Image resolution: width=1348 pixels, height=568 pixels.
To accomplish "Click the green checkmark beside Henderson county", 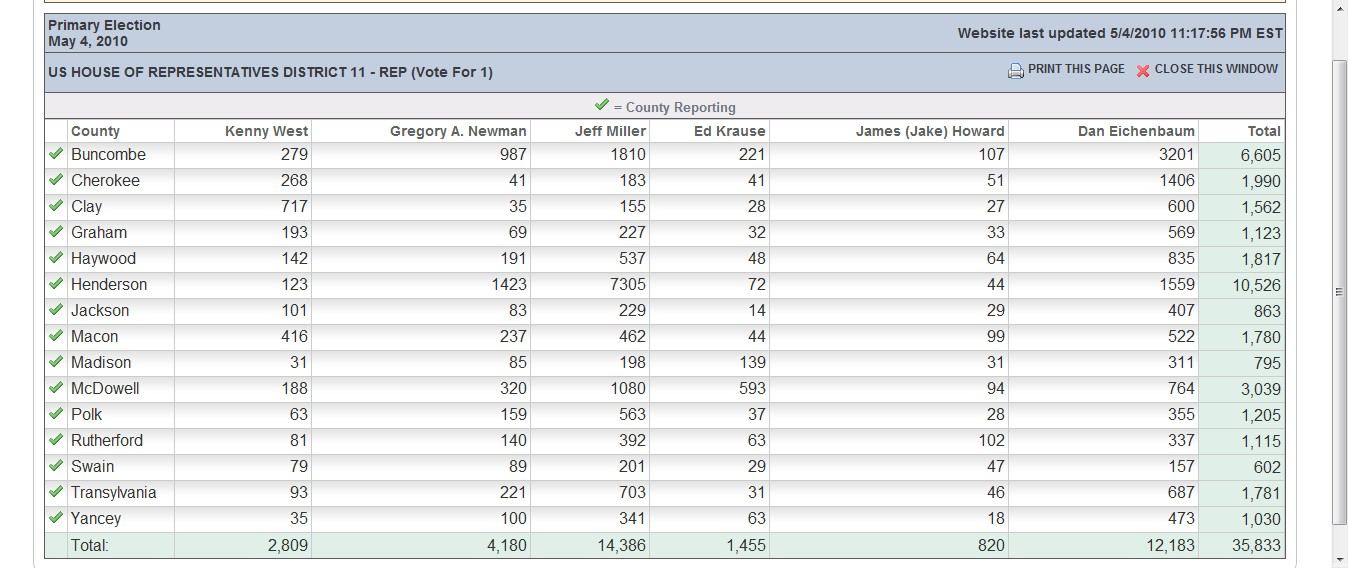I will [x=56, y=284].
